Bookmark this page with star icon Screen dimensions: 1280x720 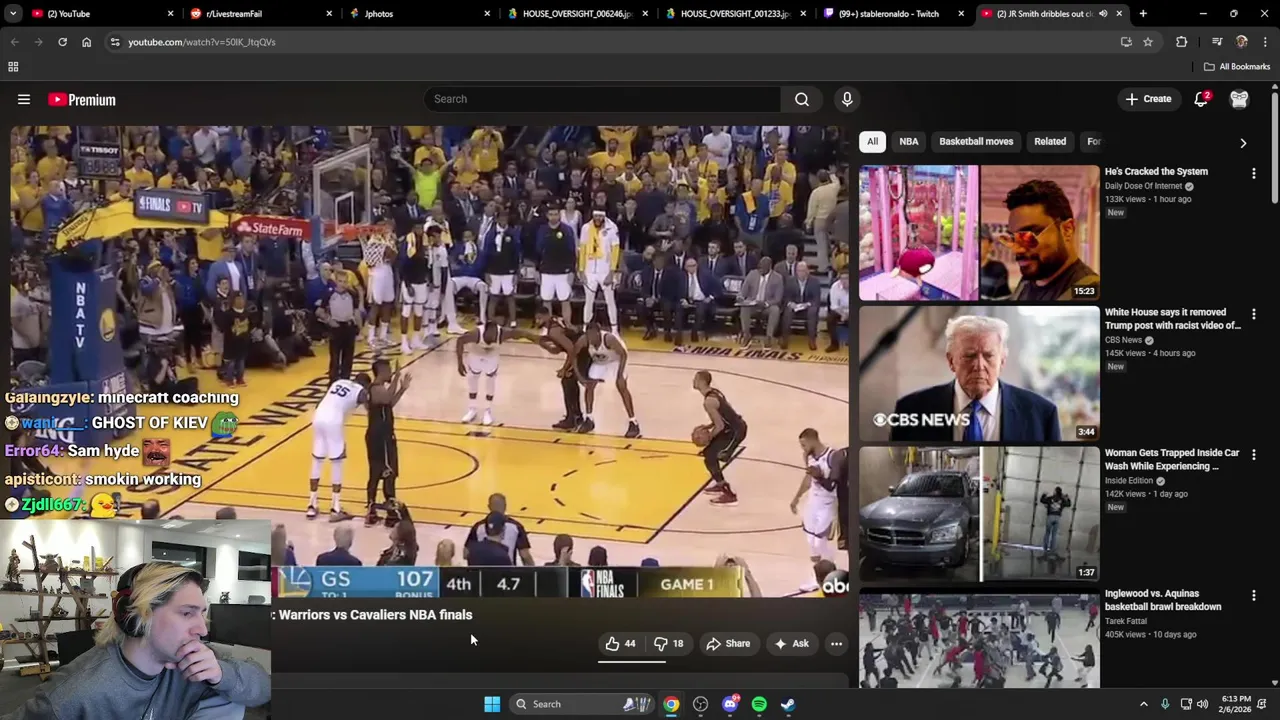1148,42
